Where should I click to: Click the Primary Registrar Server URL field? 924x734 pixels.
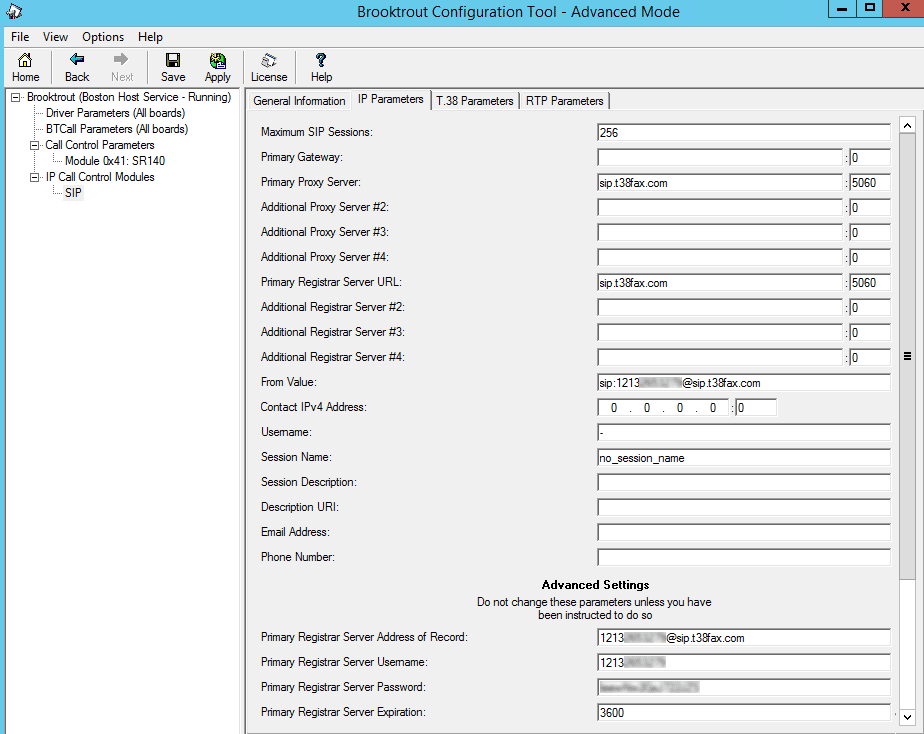[x=720, y=283]
